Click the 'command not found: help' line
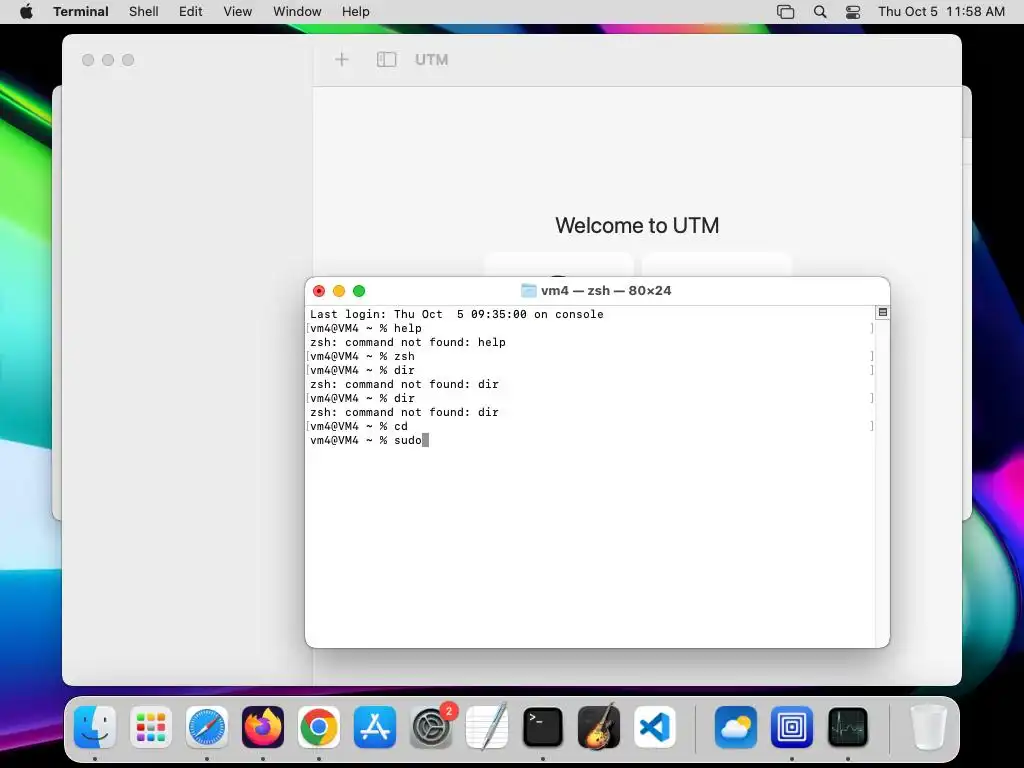Image resolution: width=1024 pixels, height=768 pixels. (x=408, y=342)
